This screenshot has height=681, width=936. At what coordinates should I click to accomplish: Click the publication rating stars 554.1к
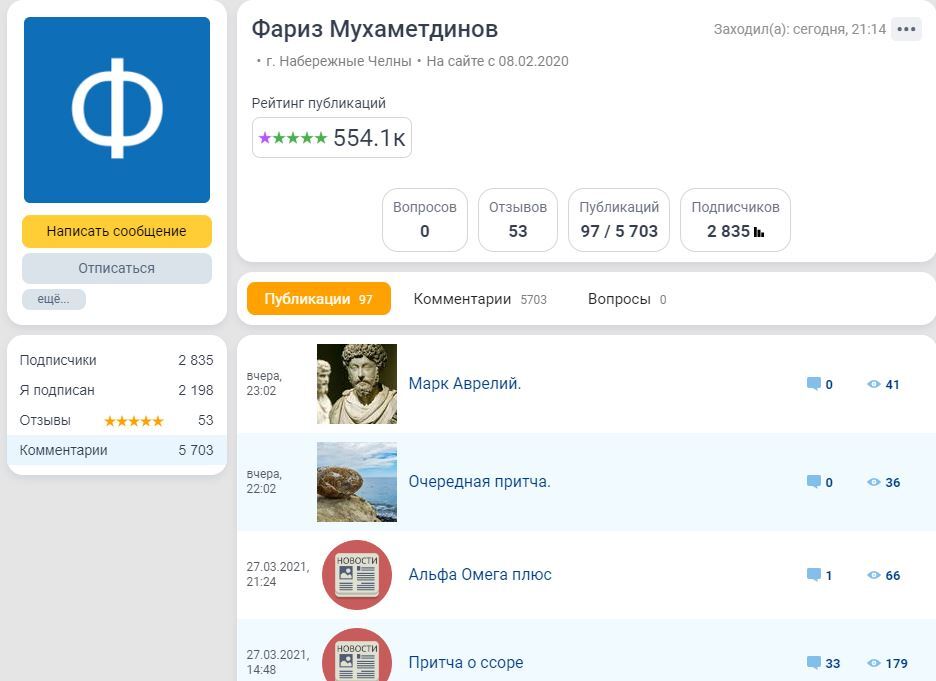click(x=332, y=138)
